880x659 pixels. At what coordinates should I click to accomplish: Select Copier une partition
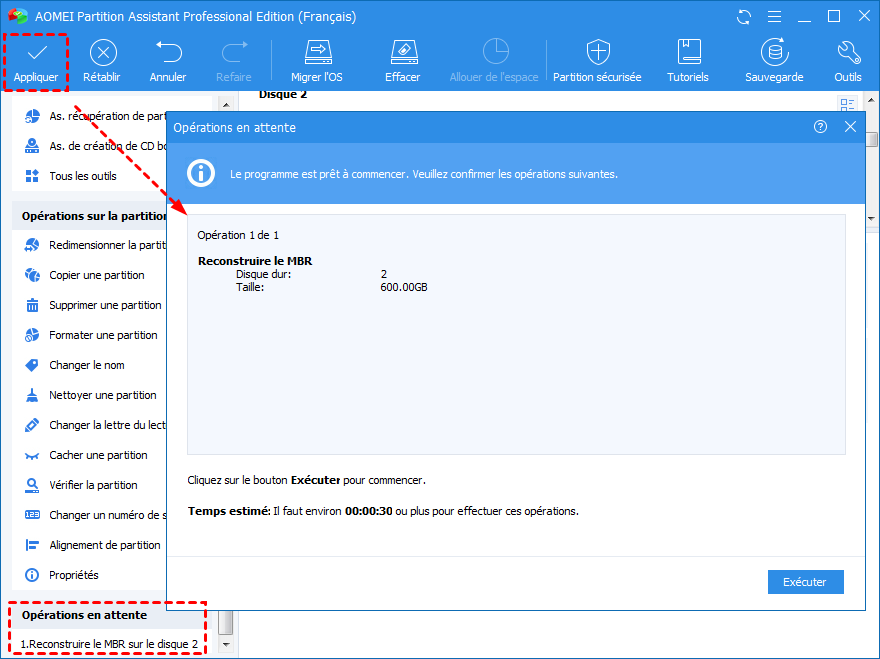85,275
